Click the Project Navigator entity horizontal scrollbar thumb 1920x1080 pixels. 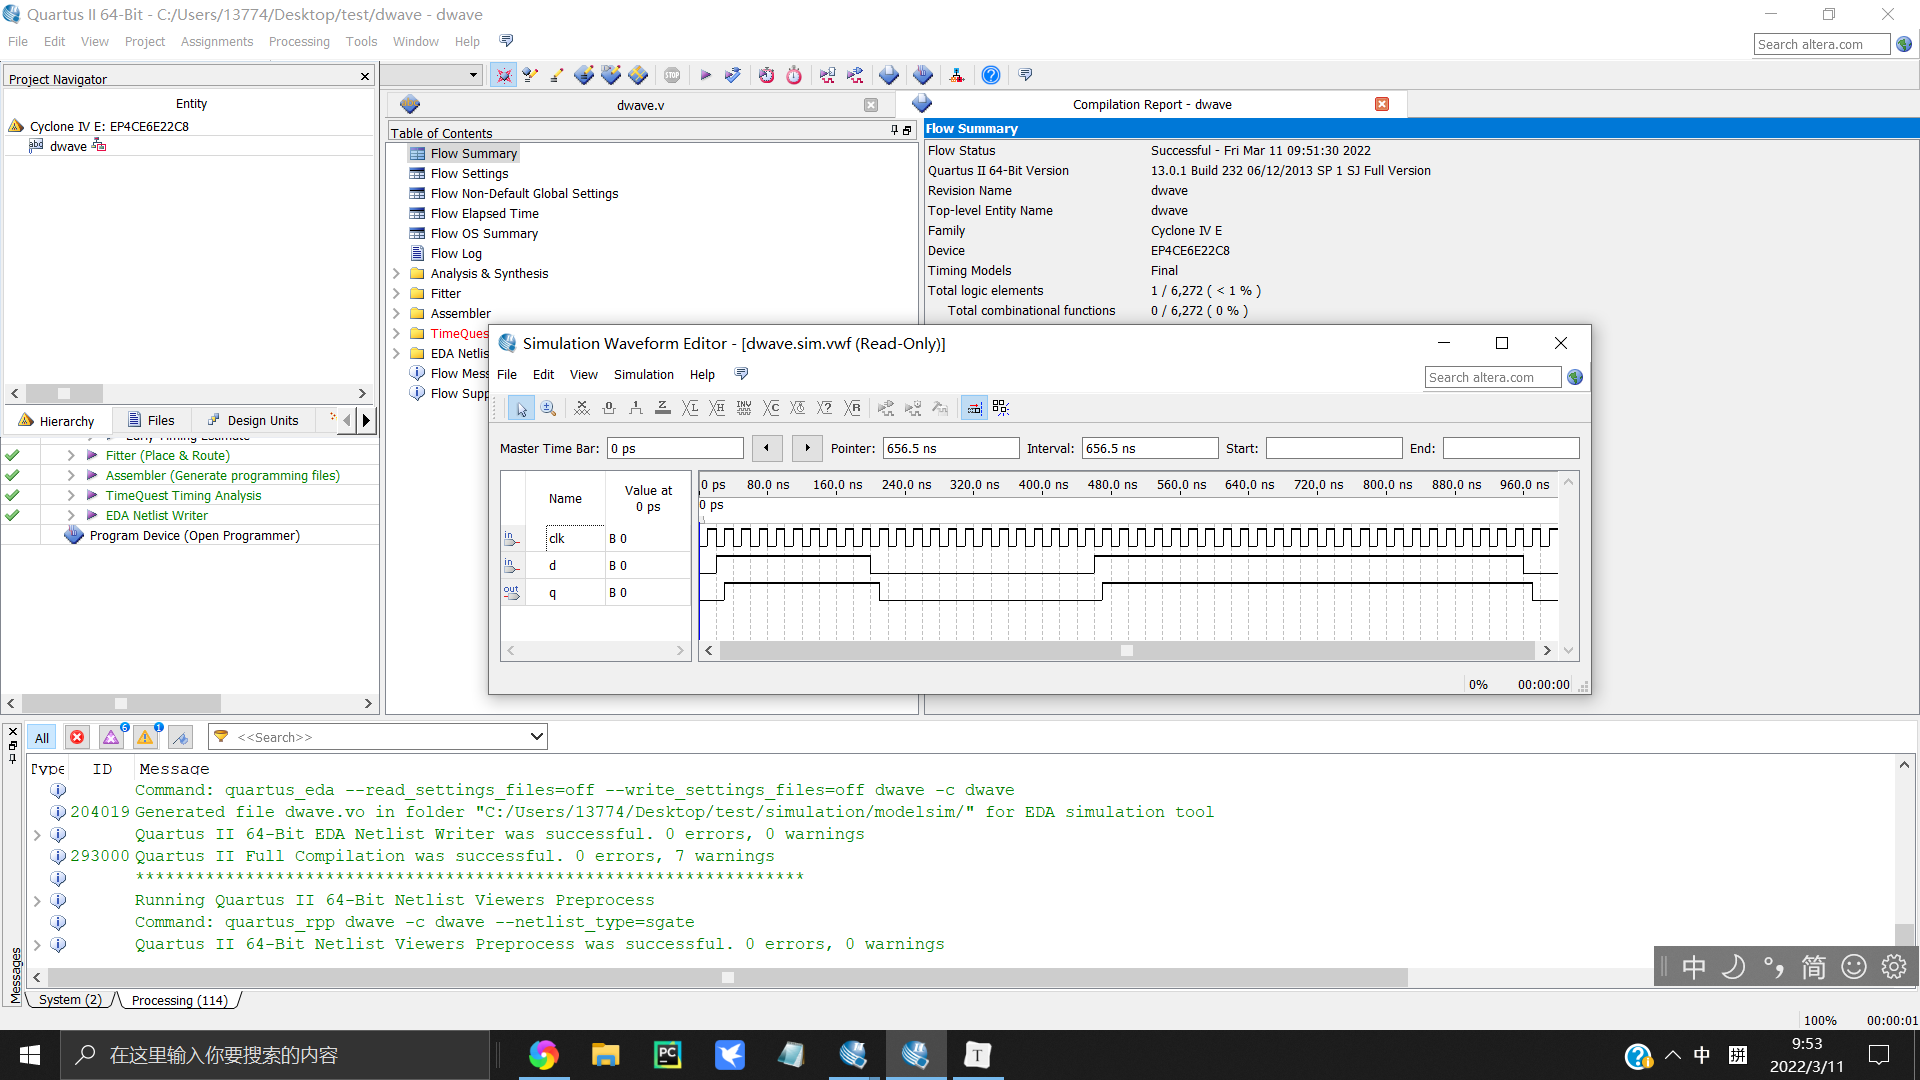coord(64,393)
